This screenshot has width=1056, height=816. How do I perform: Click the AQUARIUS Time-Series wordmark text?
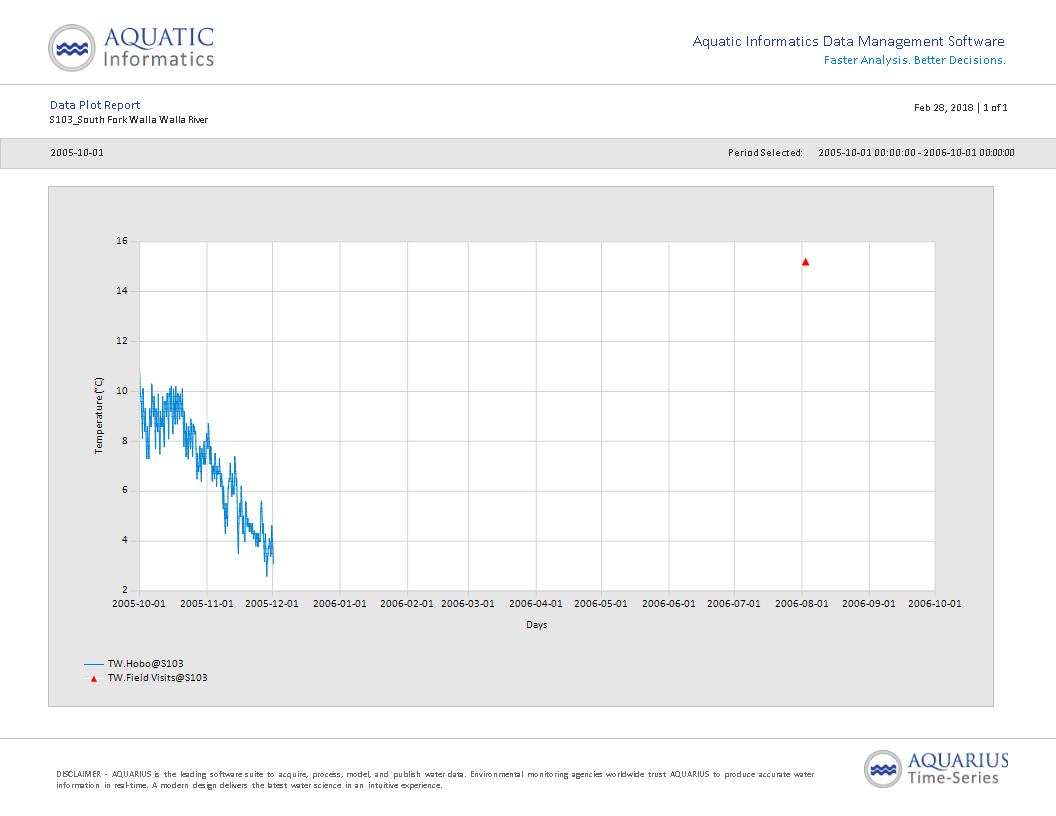click(958, 769)
